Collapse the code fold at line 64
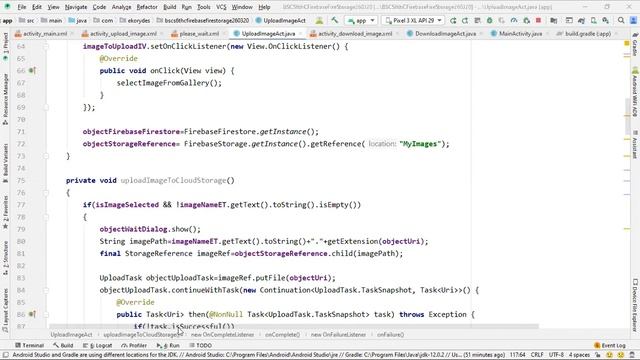 pos(46,47)
